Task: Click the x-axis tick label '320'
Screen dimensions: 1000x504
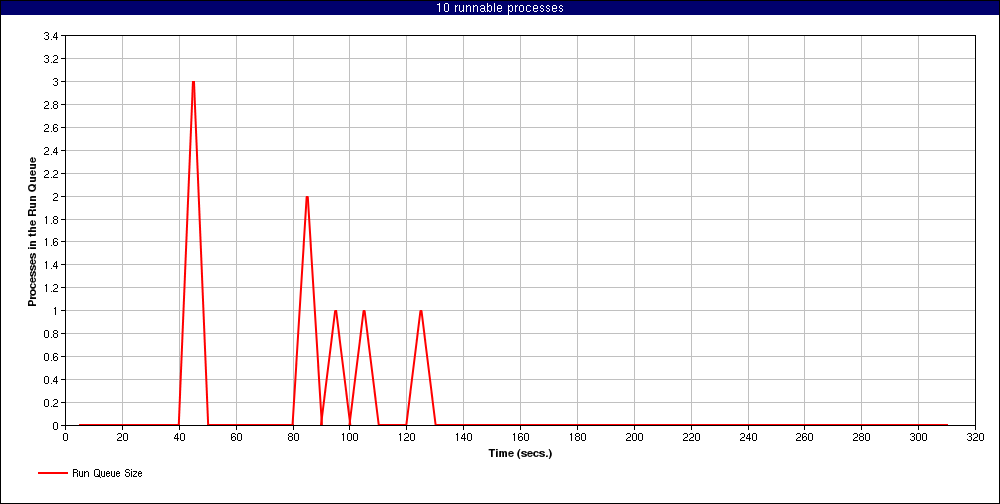Action: [x=975, y=437]
